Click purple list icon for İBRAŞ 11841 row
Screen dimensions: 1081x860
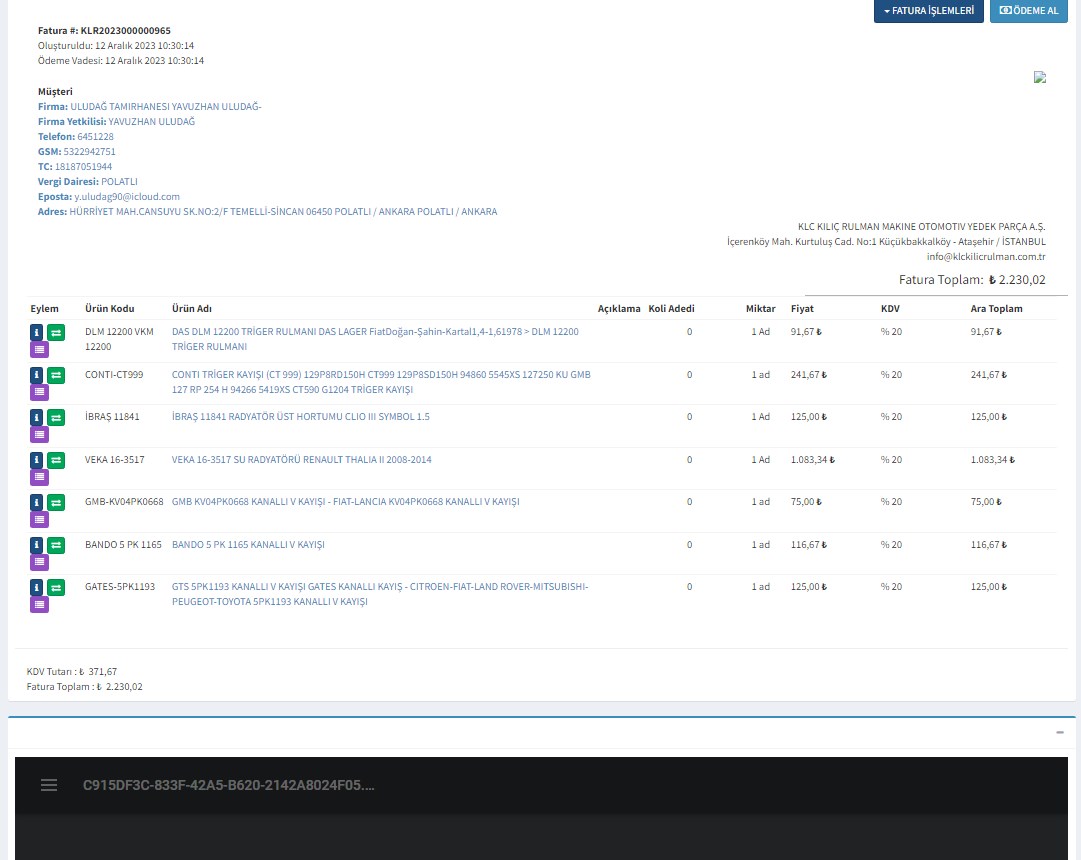39,434
